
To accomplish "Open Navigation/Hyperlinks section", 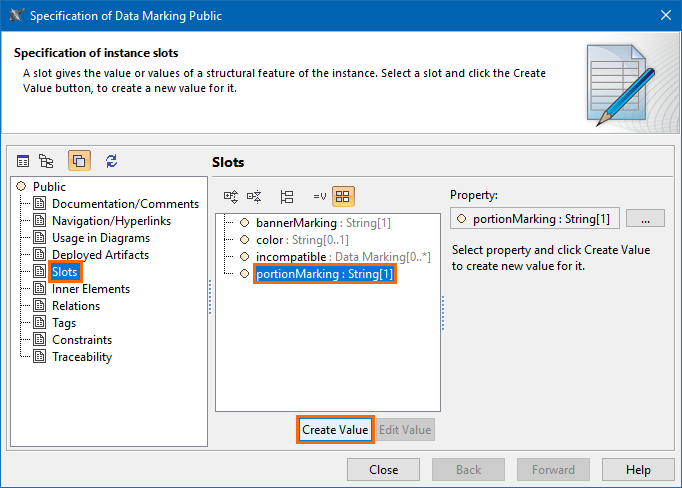I will point(111,221).
